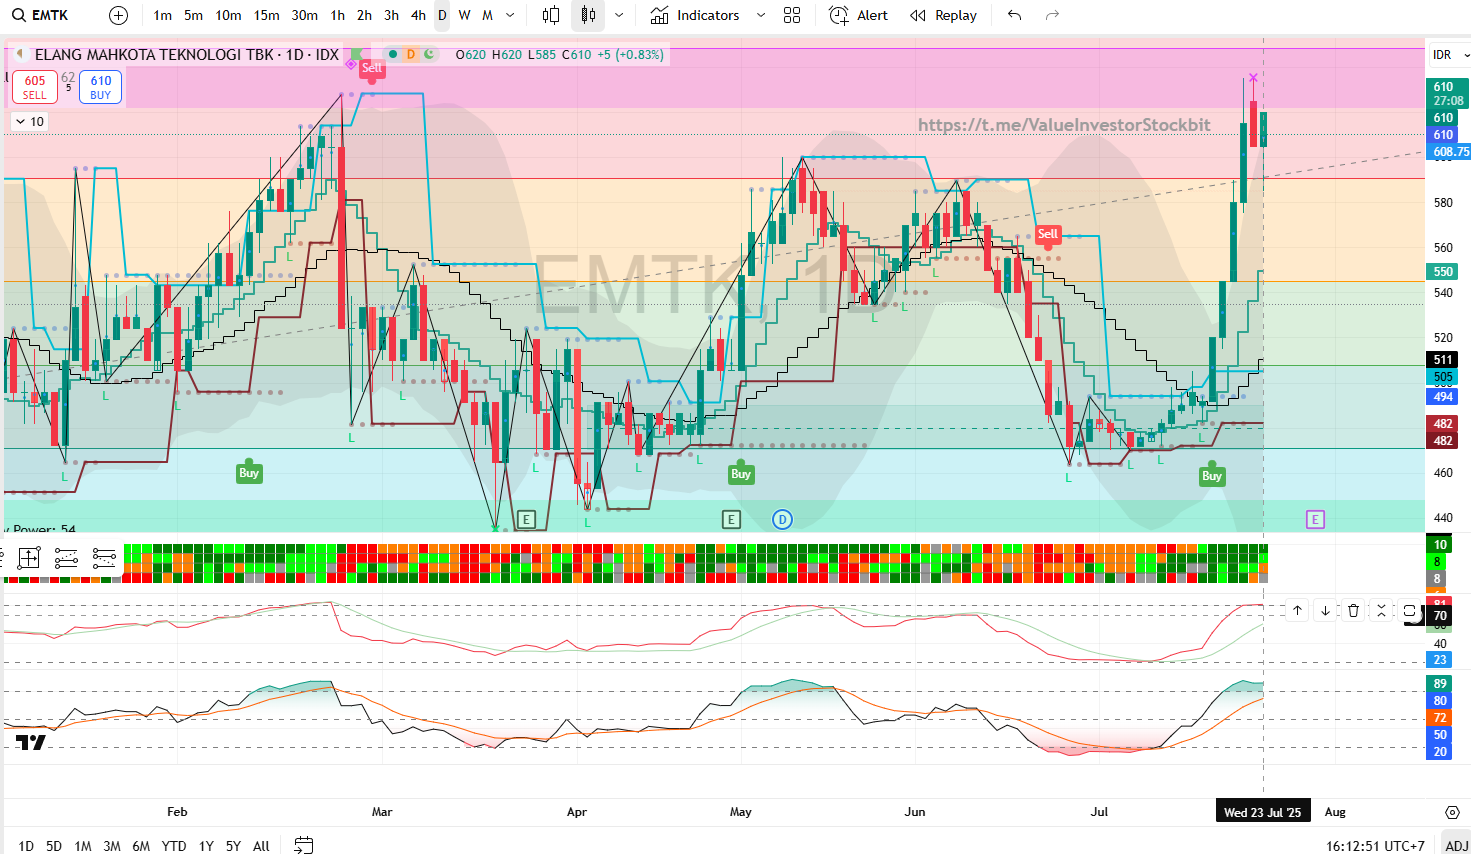Click the Sell signal label in June
The height and width of the screenshot is (854, 1471).
[x=1048, y=234]
